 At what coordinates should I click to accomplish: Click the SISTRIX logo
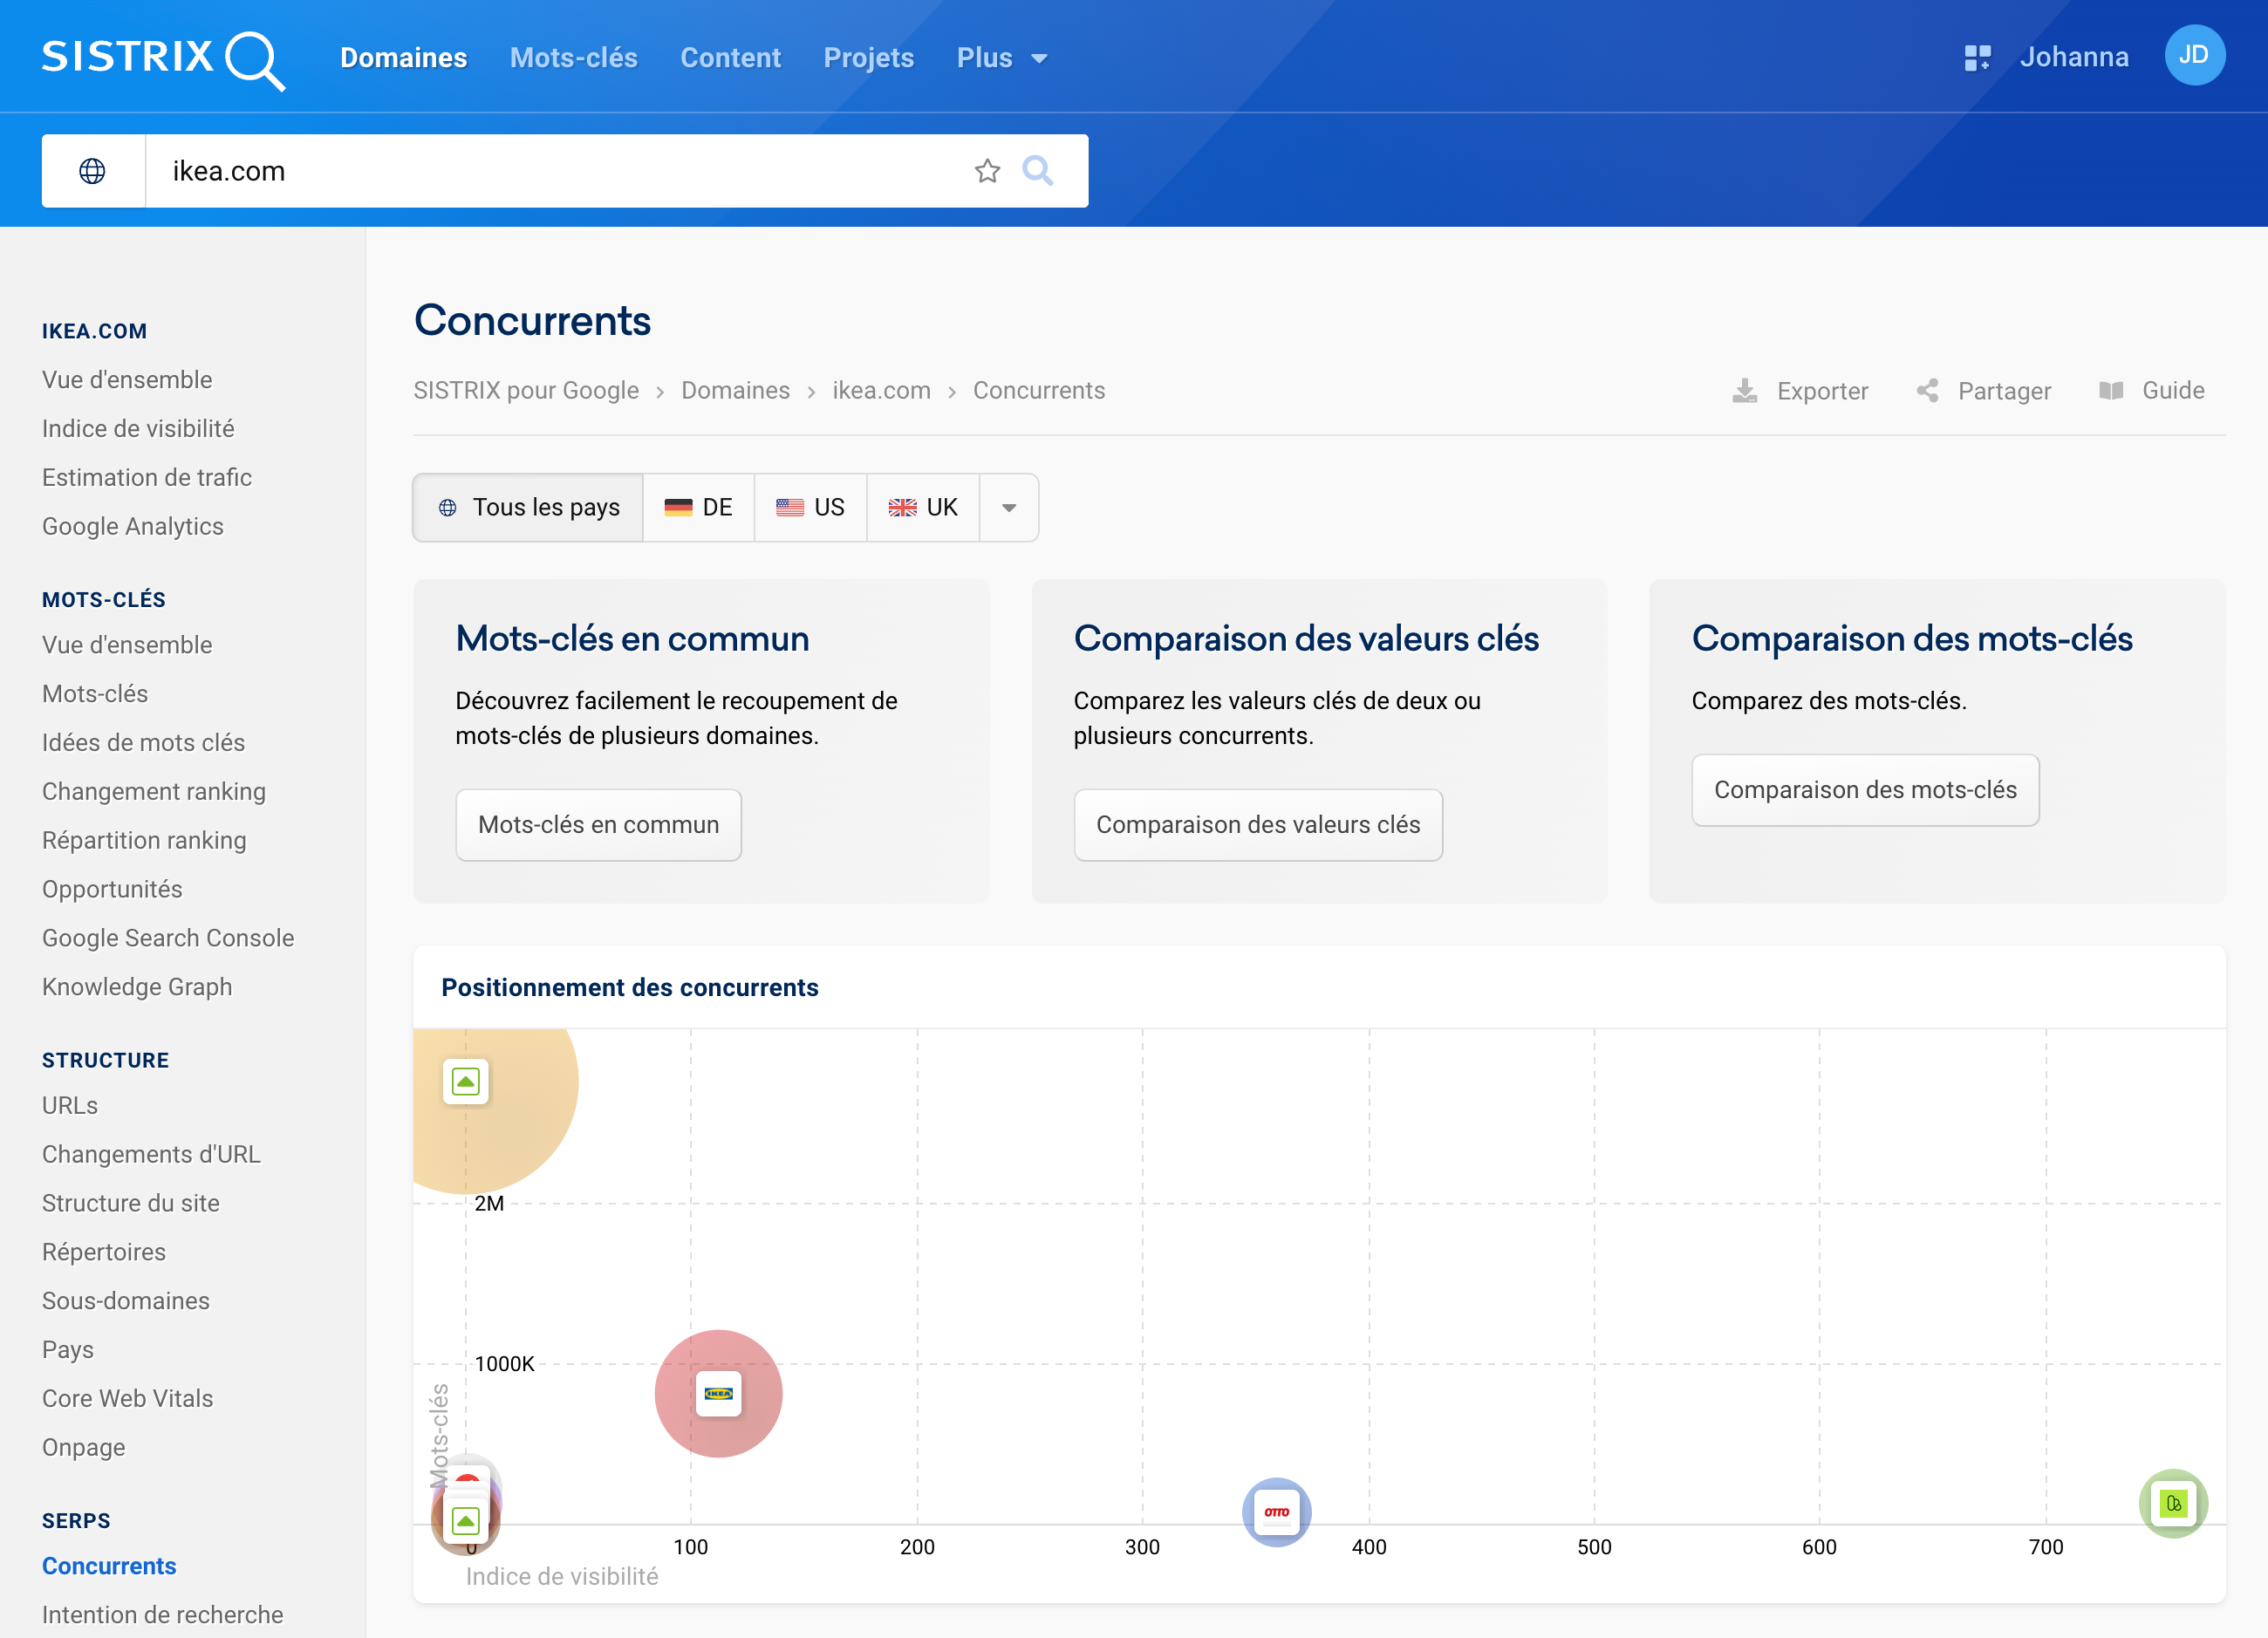[163, 59]
